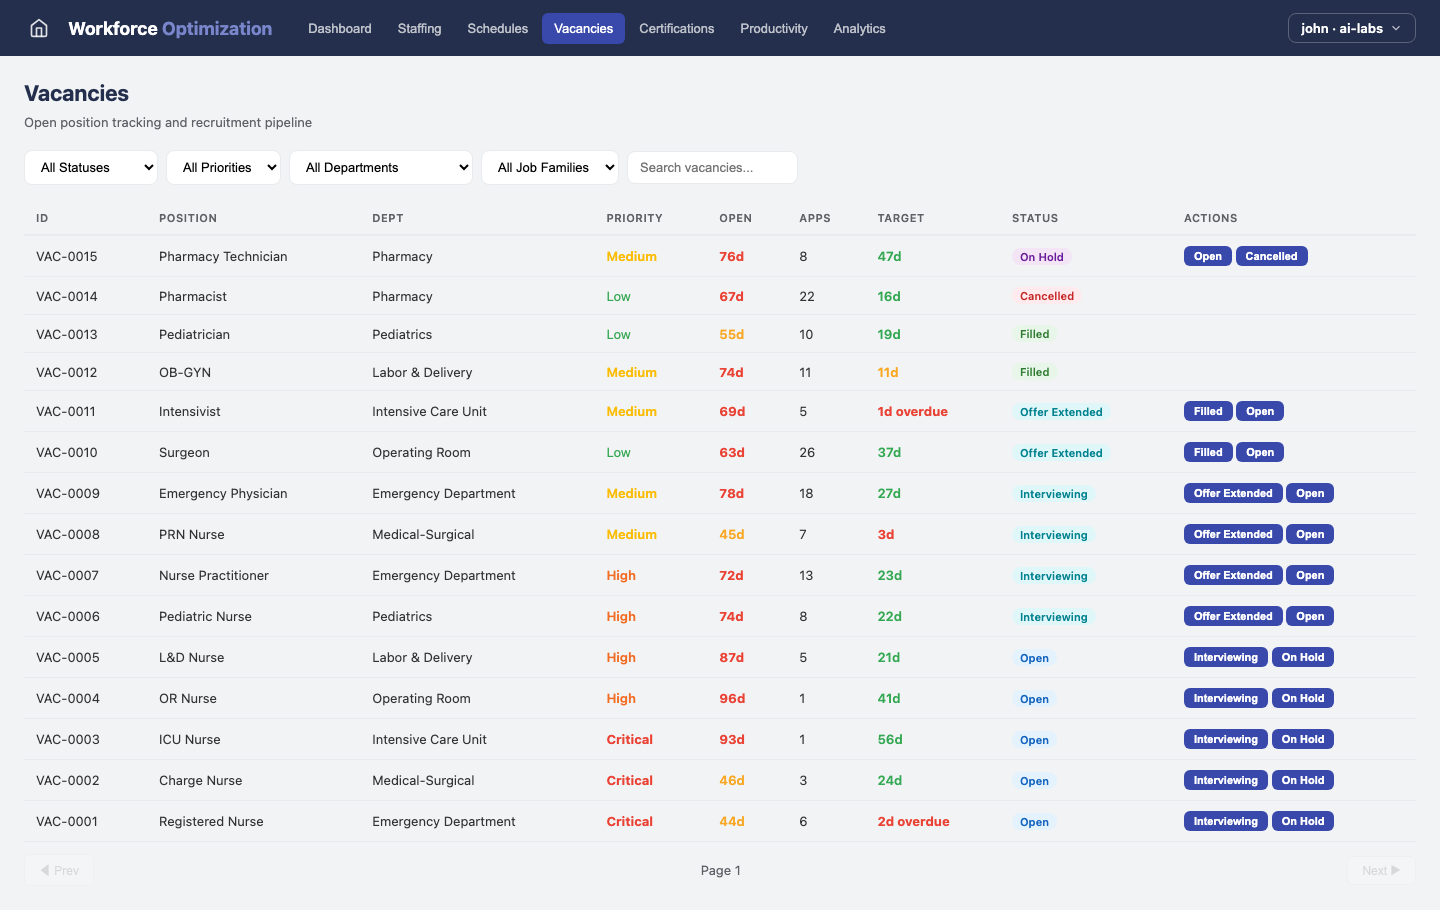The image size is (1440, 910).
Task: Mark VAC-0011 Intensivist as Filled
Action: pos(1208,411)
